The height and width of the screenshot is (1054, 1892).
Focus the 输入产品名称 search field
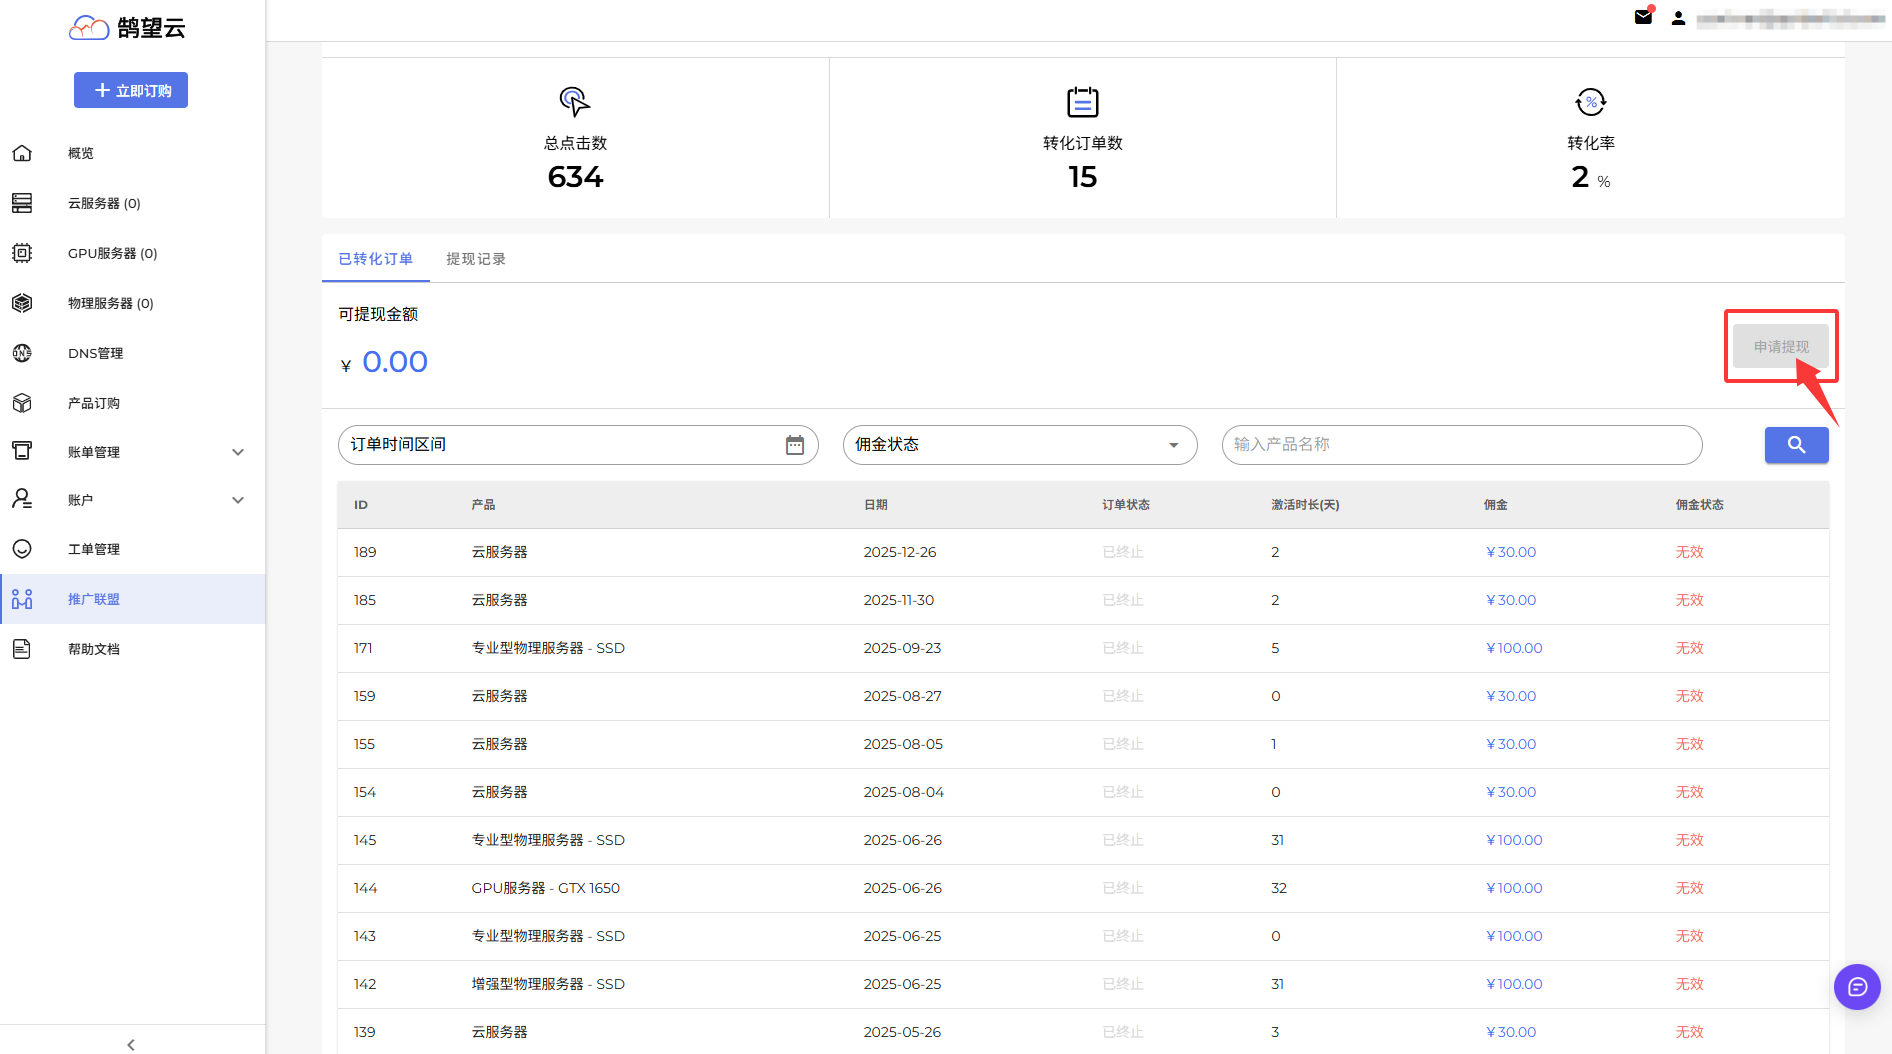coord(1461,445)
